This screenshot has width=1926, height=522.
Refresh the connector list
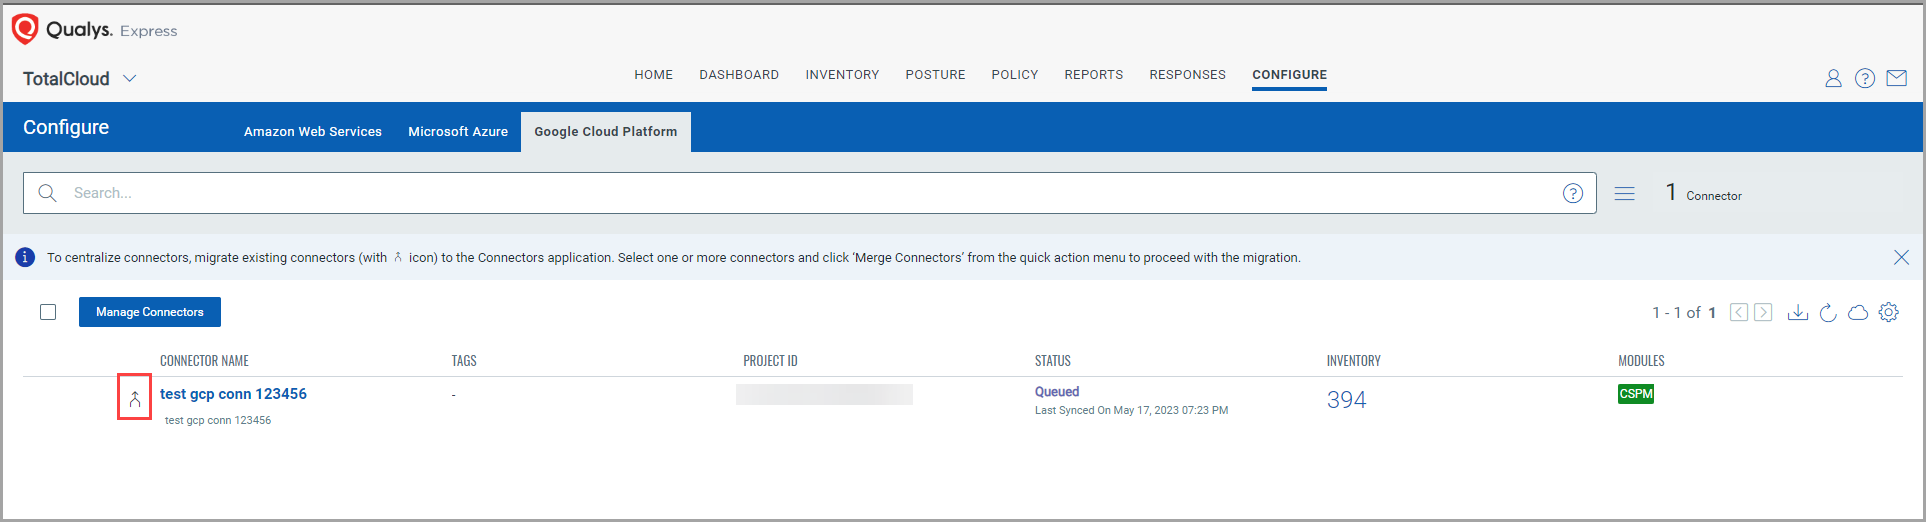click(x=1828, y=312)
